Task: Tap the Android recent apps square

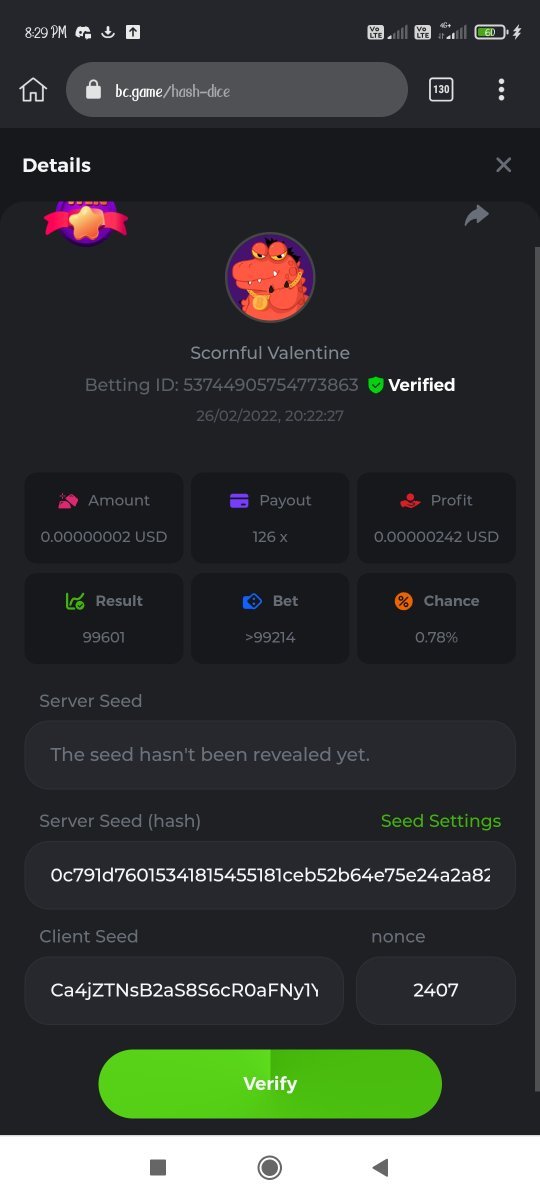Action: [157, 1167]
